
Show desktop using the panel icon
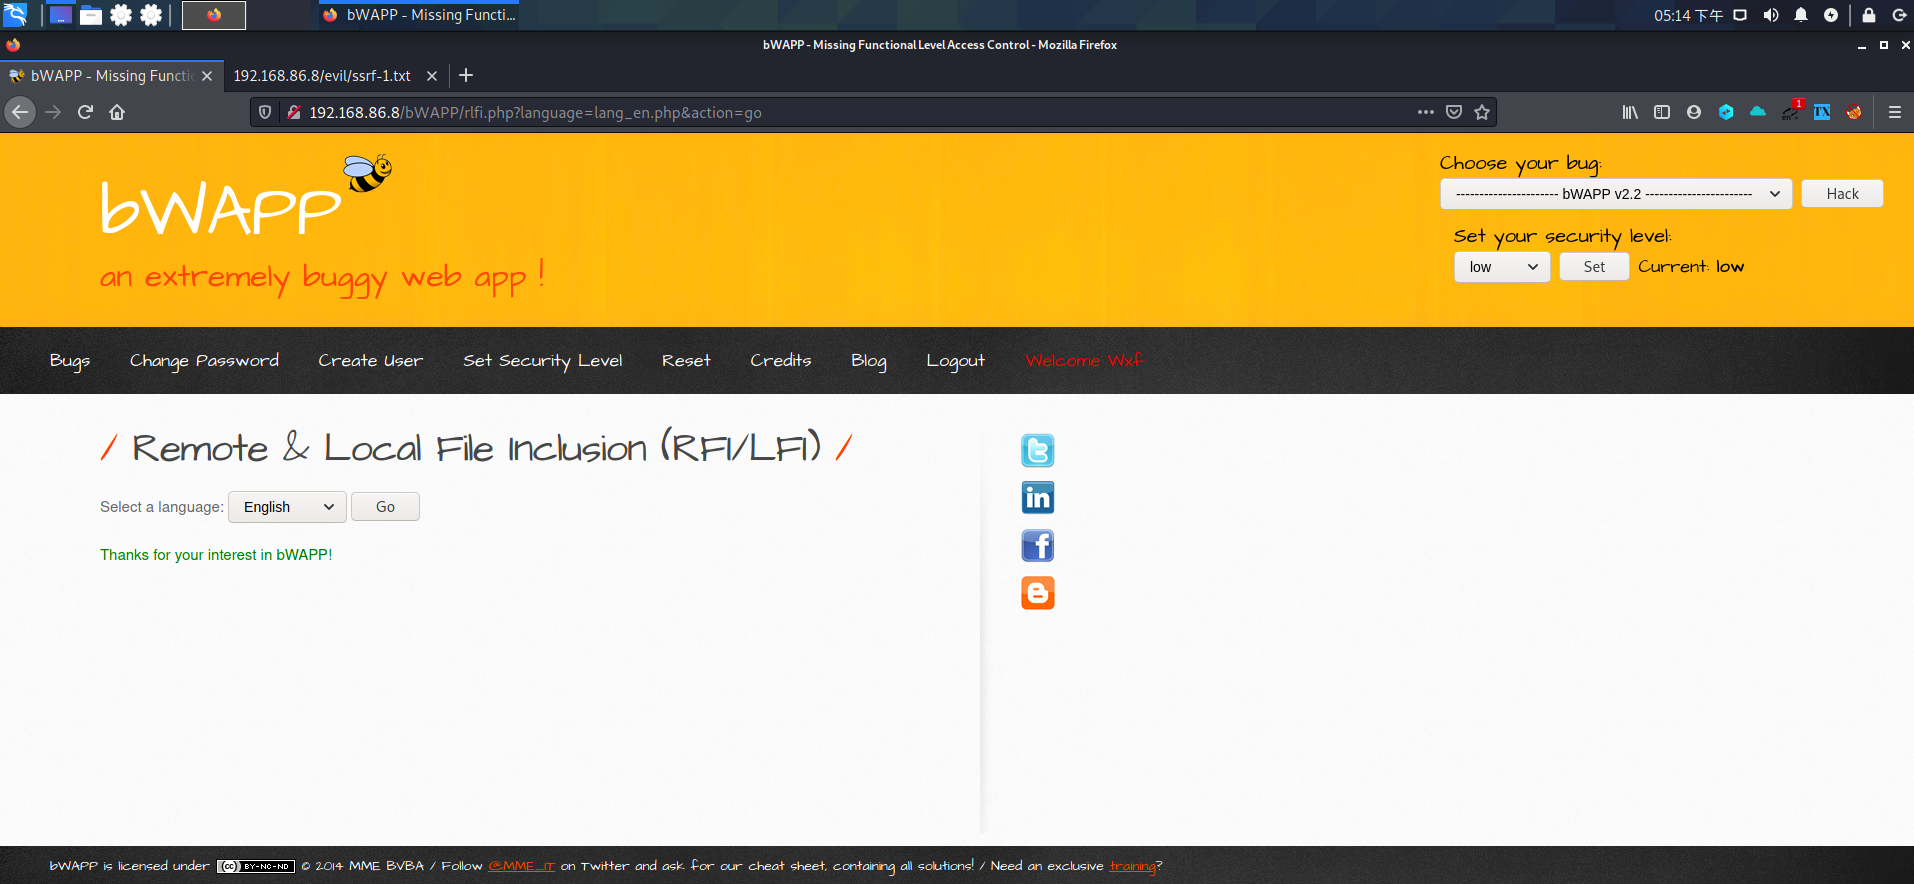61,15
